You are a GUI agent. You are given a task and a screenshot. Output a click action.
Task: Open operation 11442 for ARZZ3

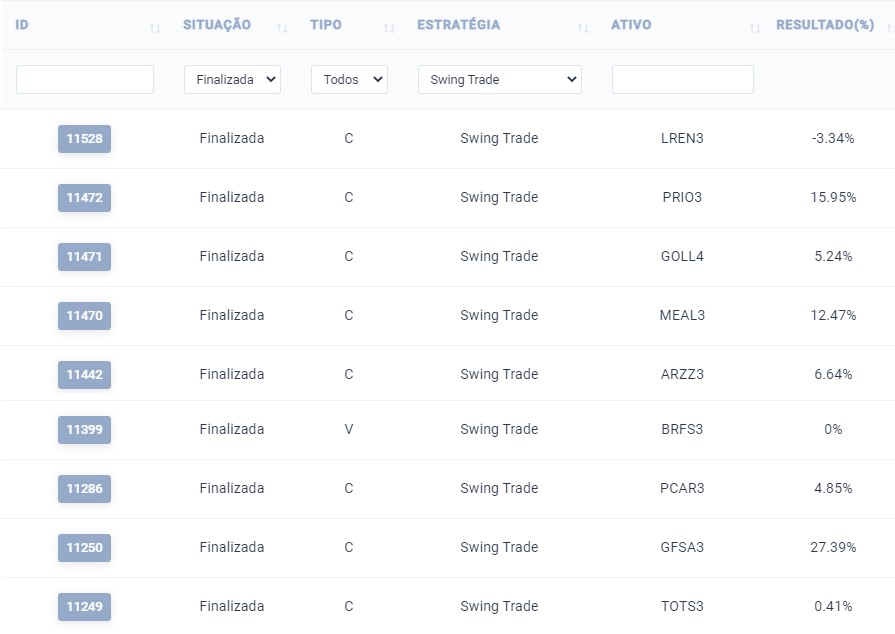pyautogui.click(x=84, y=375)
